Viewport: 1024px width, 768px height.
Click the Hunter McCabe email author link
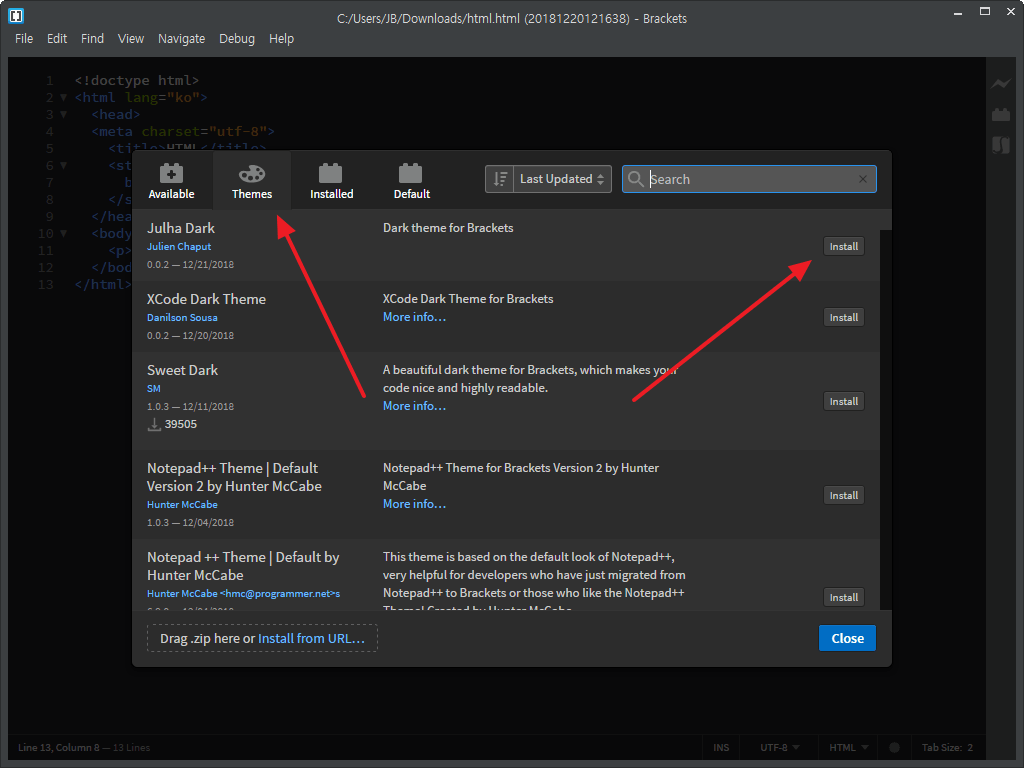coord(243,594)
